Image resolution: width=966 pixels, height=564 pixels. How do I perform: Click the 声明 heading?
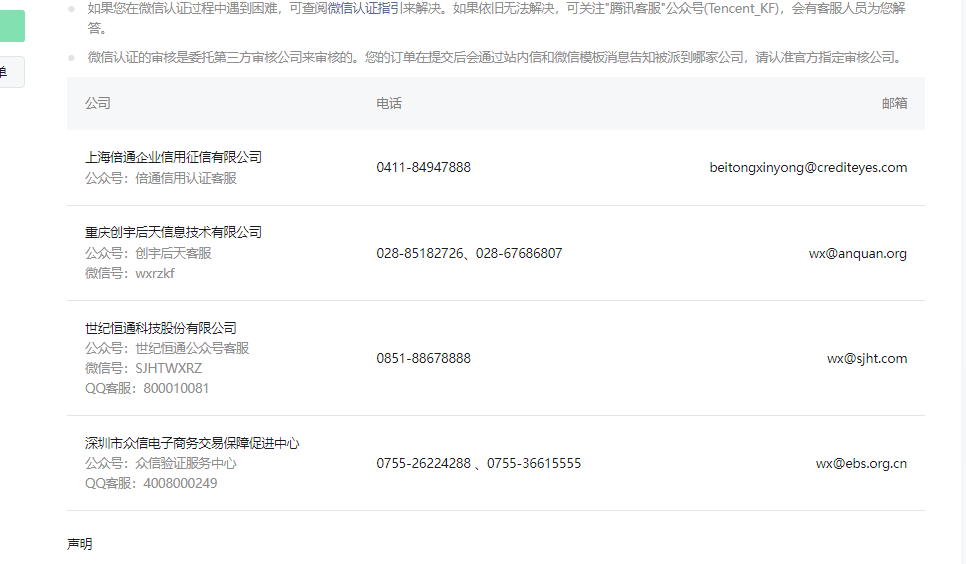pyautogui.click(x=79, y=544)
